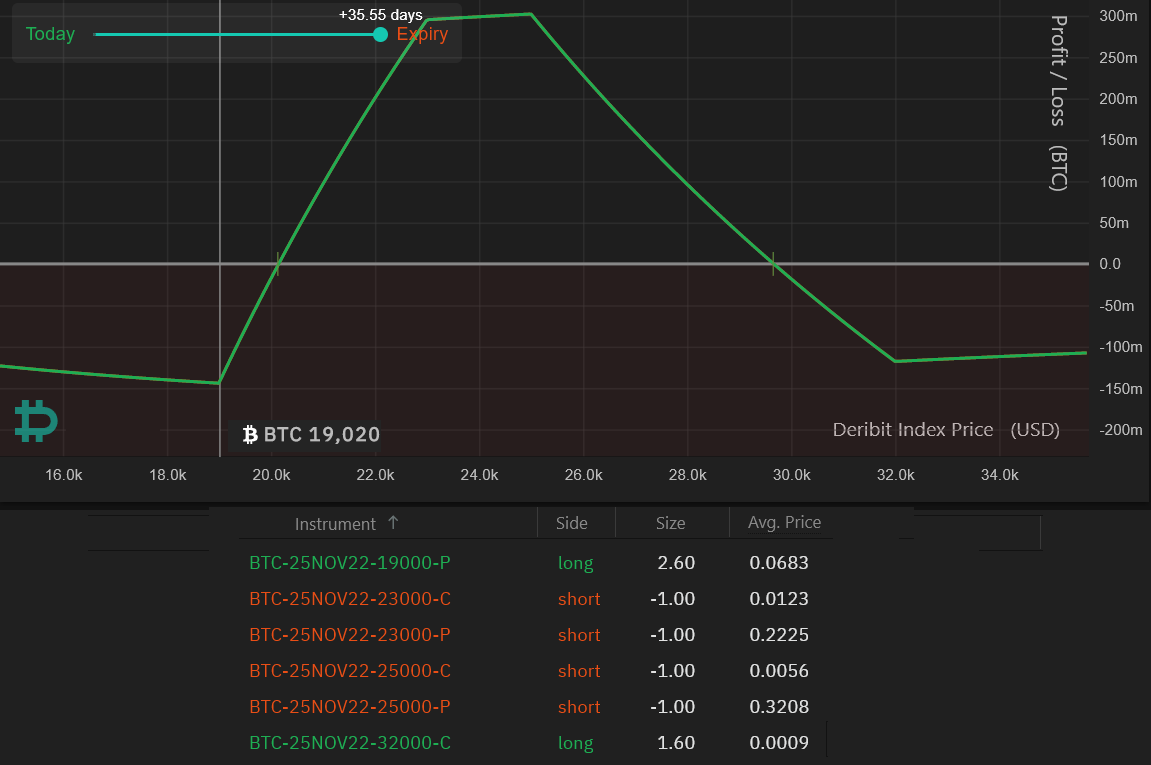Select the Expiry label on the time slider
Screen dimensions: 1151x765
(x=422, y=34)
